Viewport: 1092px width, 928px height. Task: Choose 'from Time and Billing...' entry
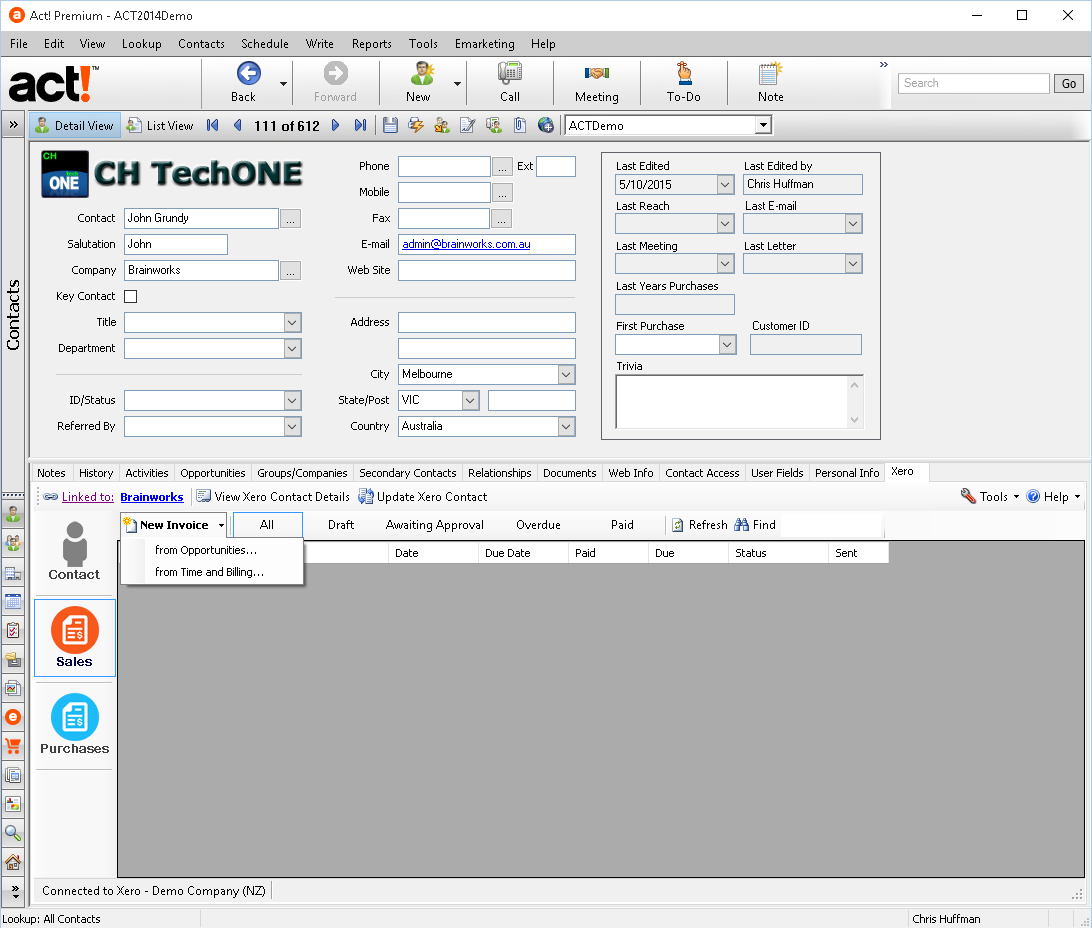(212, 572)
